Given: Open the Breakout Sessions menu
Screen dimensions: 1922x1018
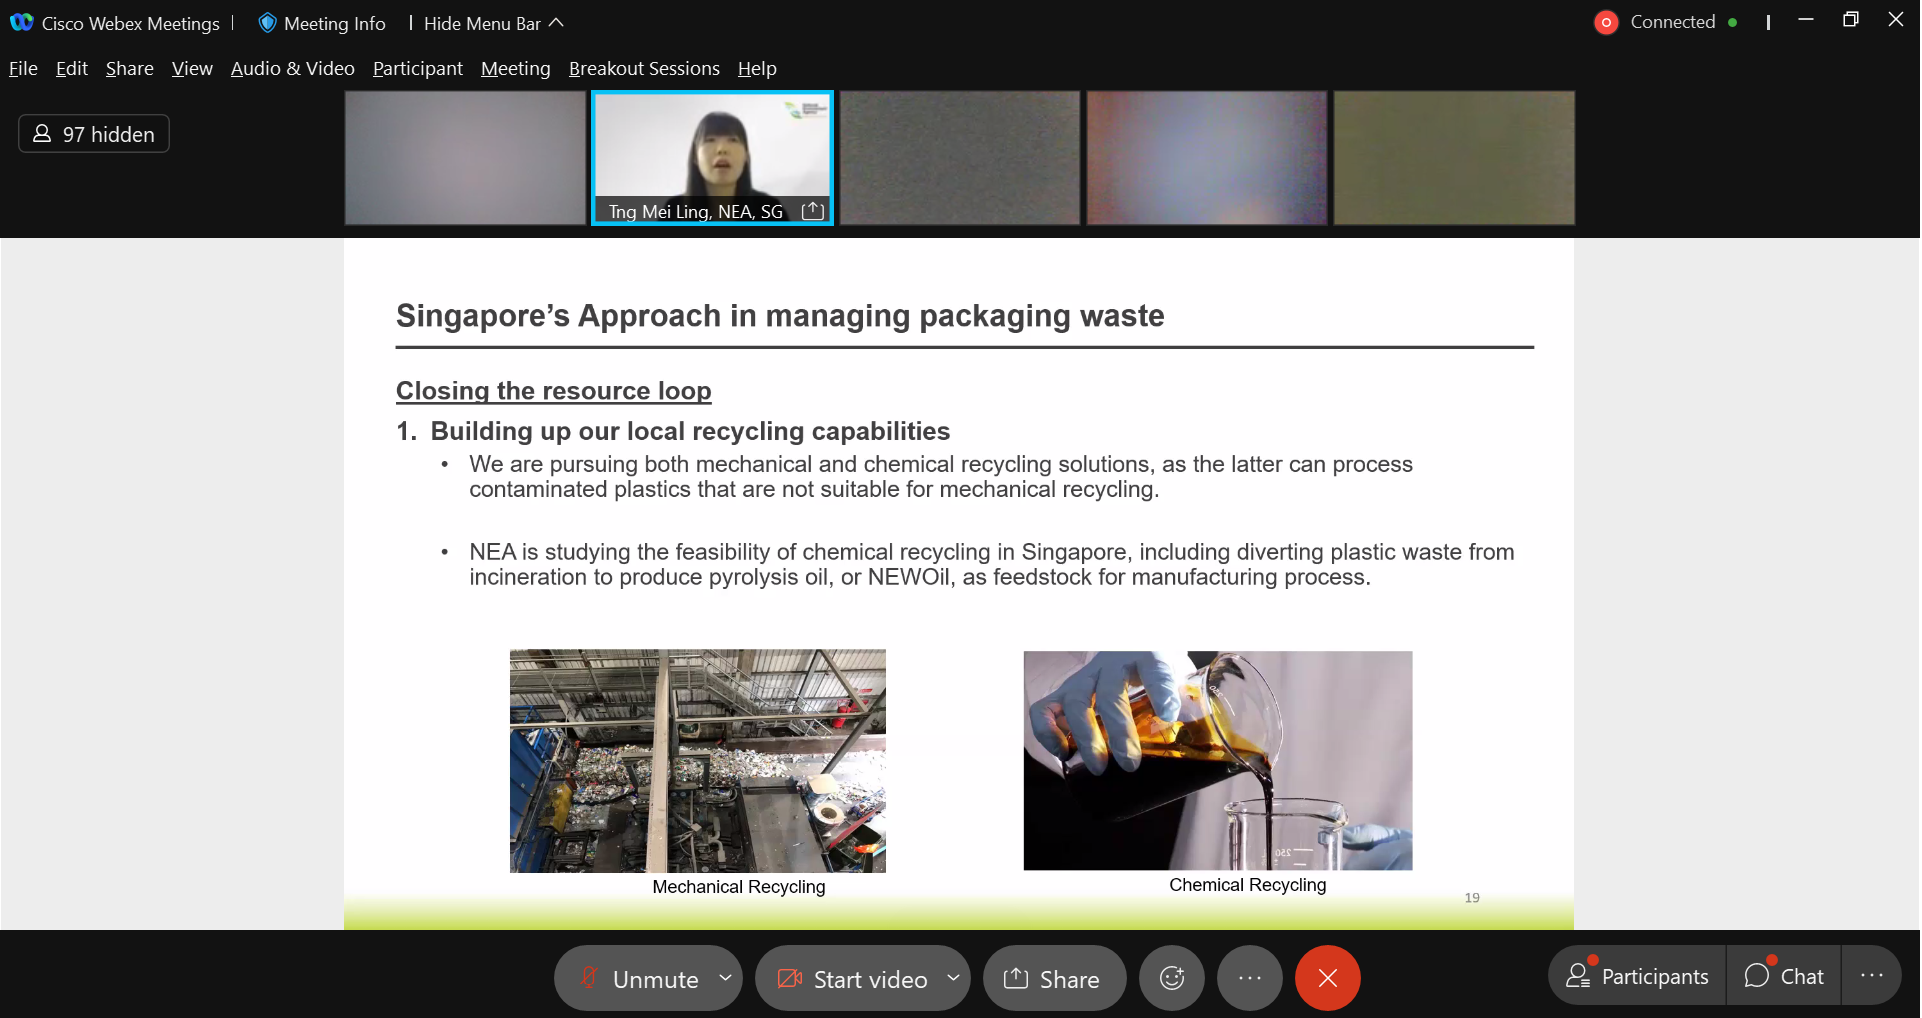Looking at the screenshot, I should (644, 68).
